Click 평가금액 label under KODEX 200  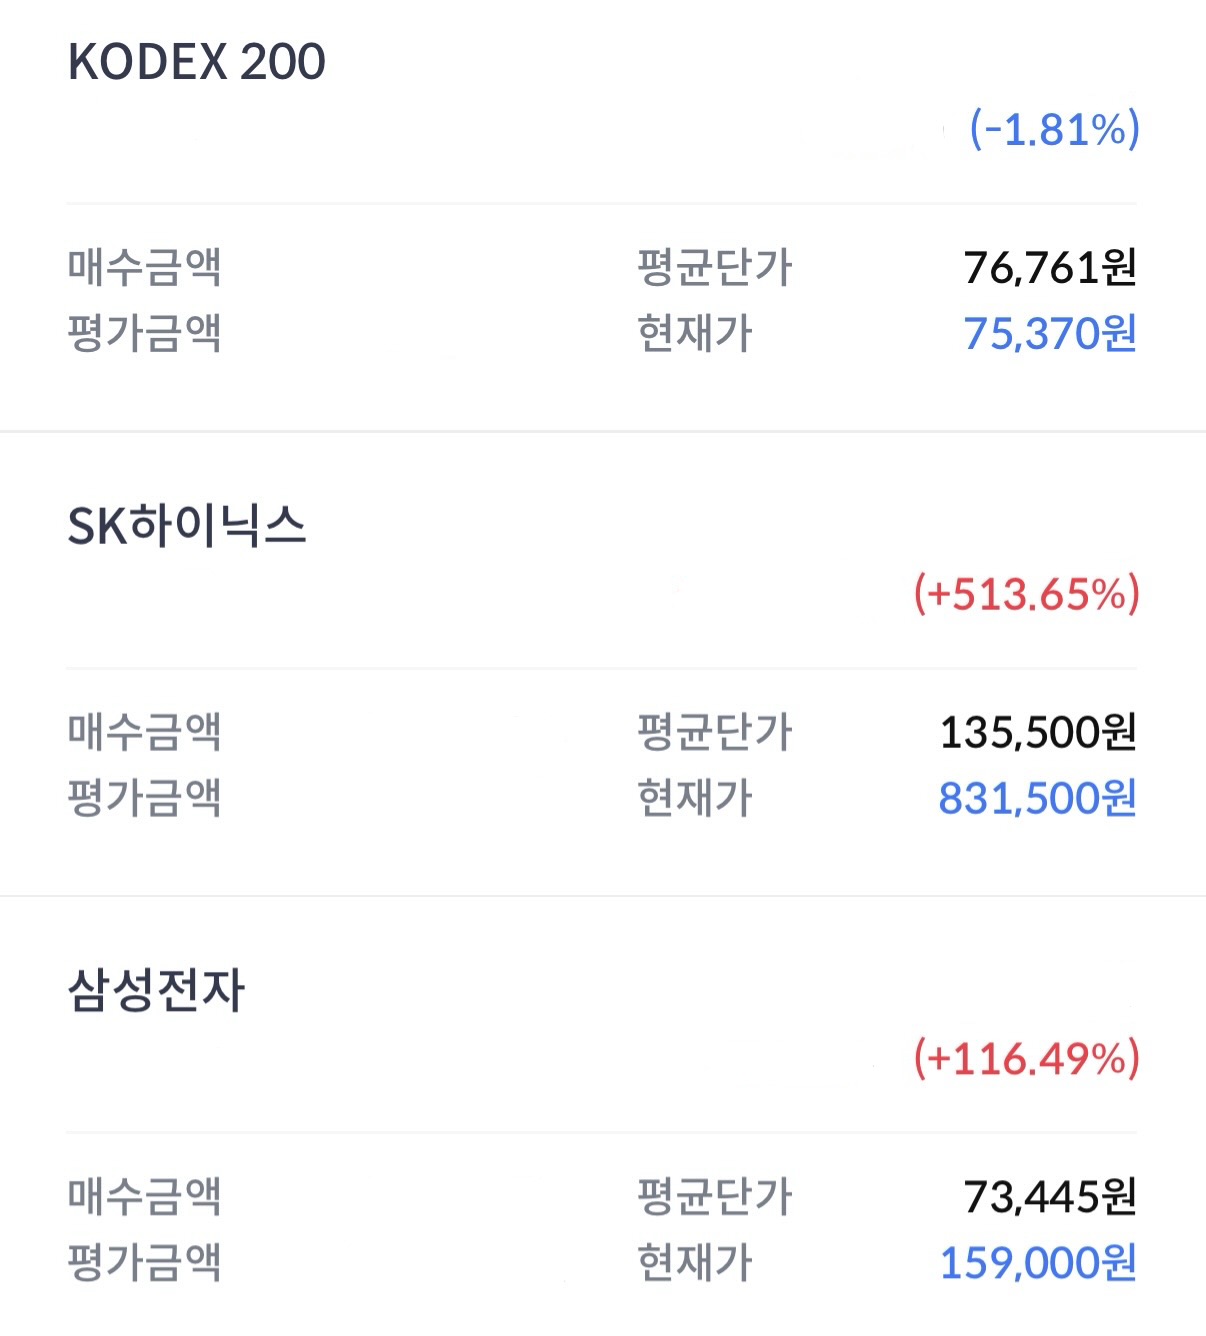click(x=145, y=333)
